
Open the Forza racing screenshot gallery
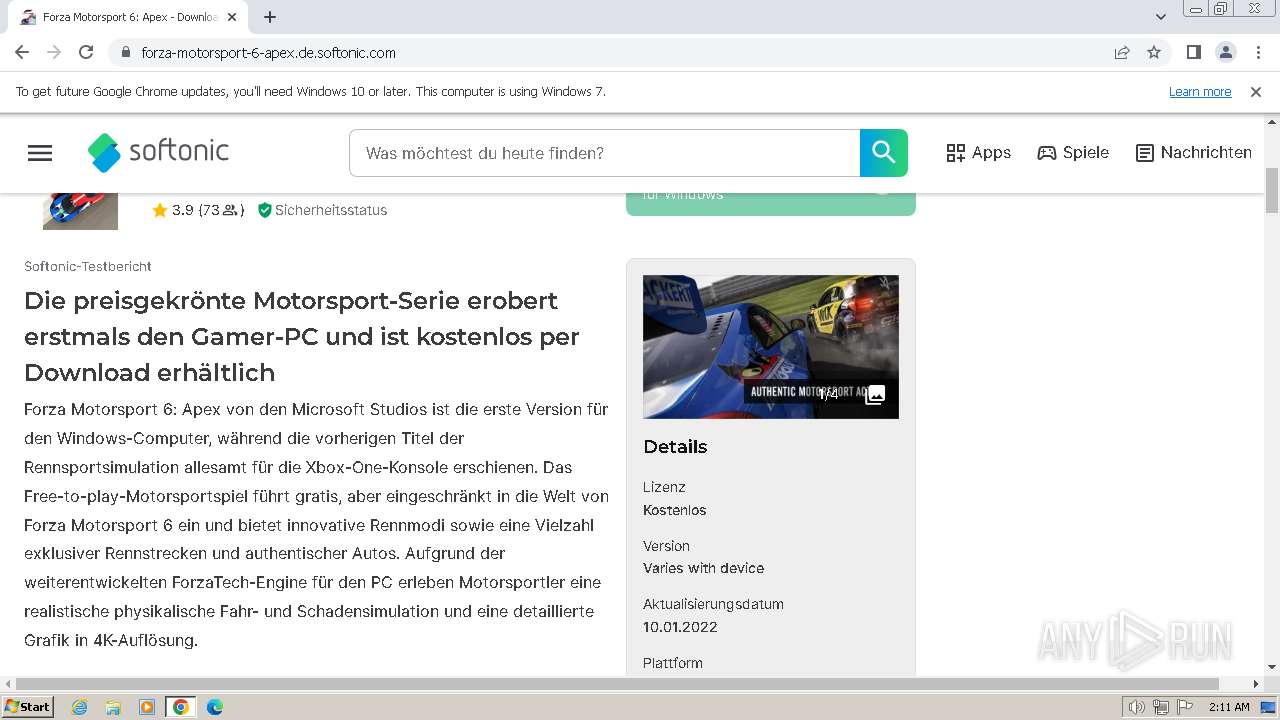pos(771,347)
